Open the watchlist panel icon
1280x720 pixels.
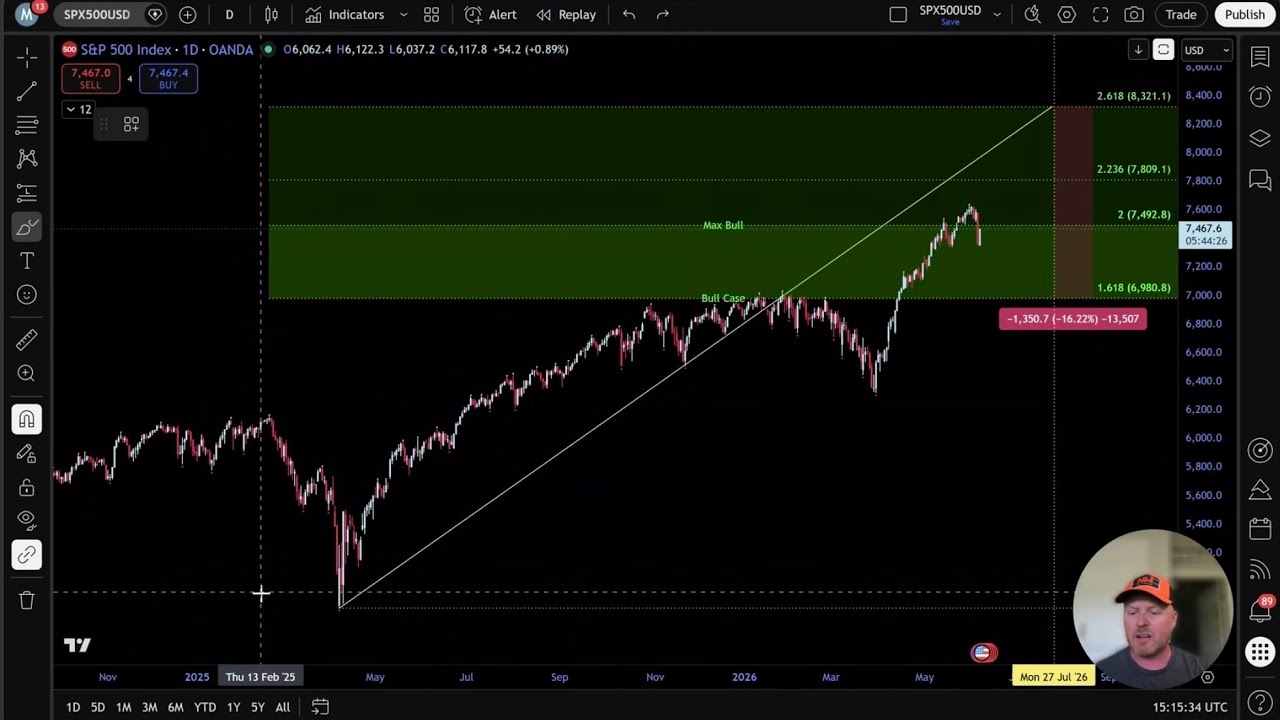point(1260,57)
